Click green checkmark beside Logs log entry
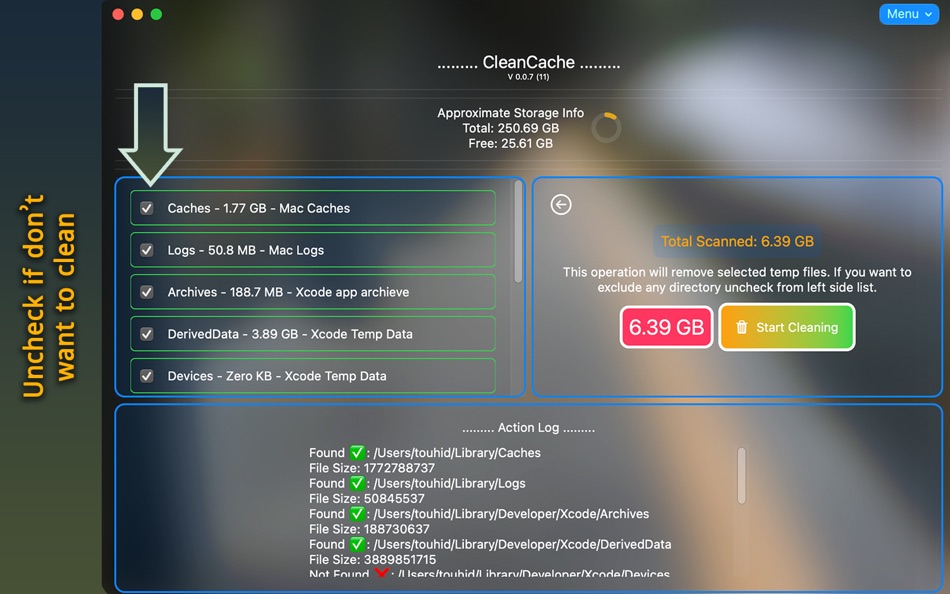Image resolution: width=950 pixels, height=594 pixels. 357,483
